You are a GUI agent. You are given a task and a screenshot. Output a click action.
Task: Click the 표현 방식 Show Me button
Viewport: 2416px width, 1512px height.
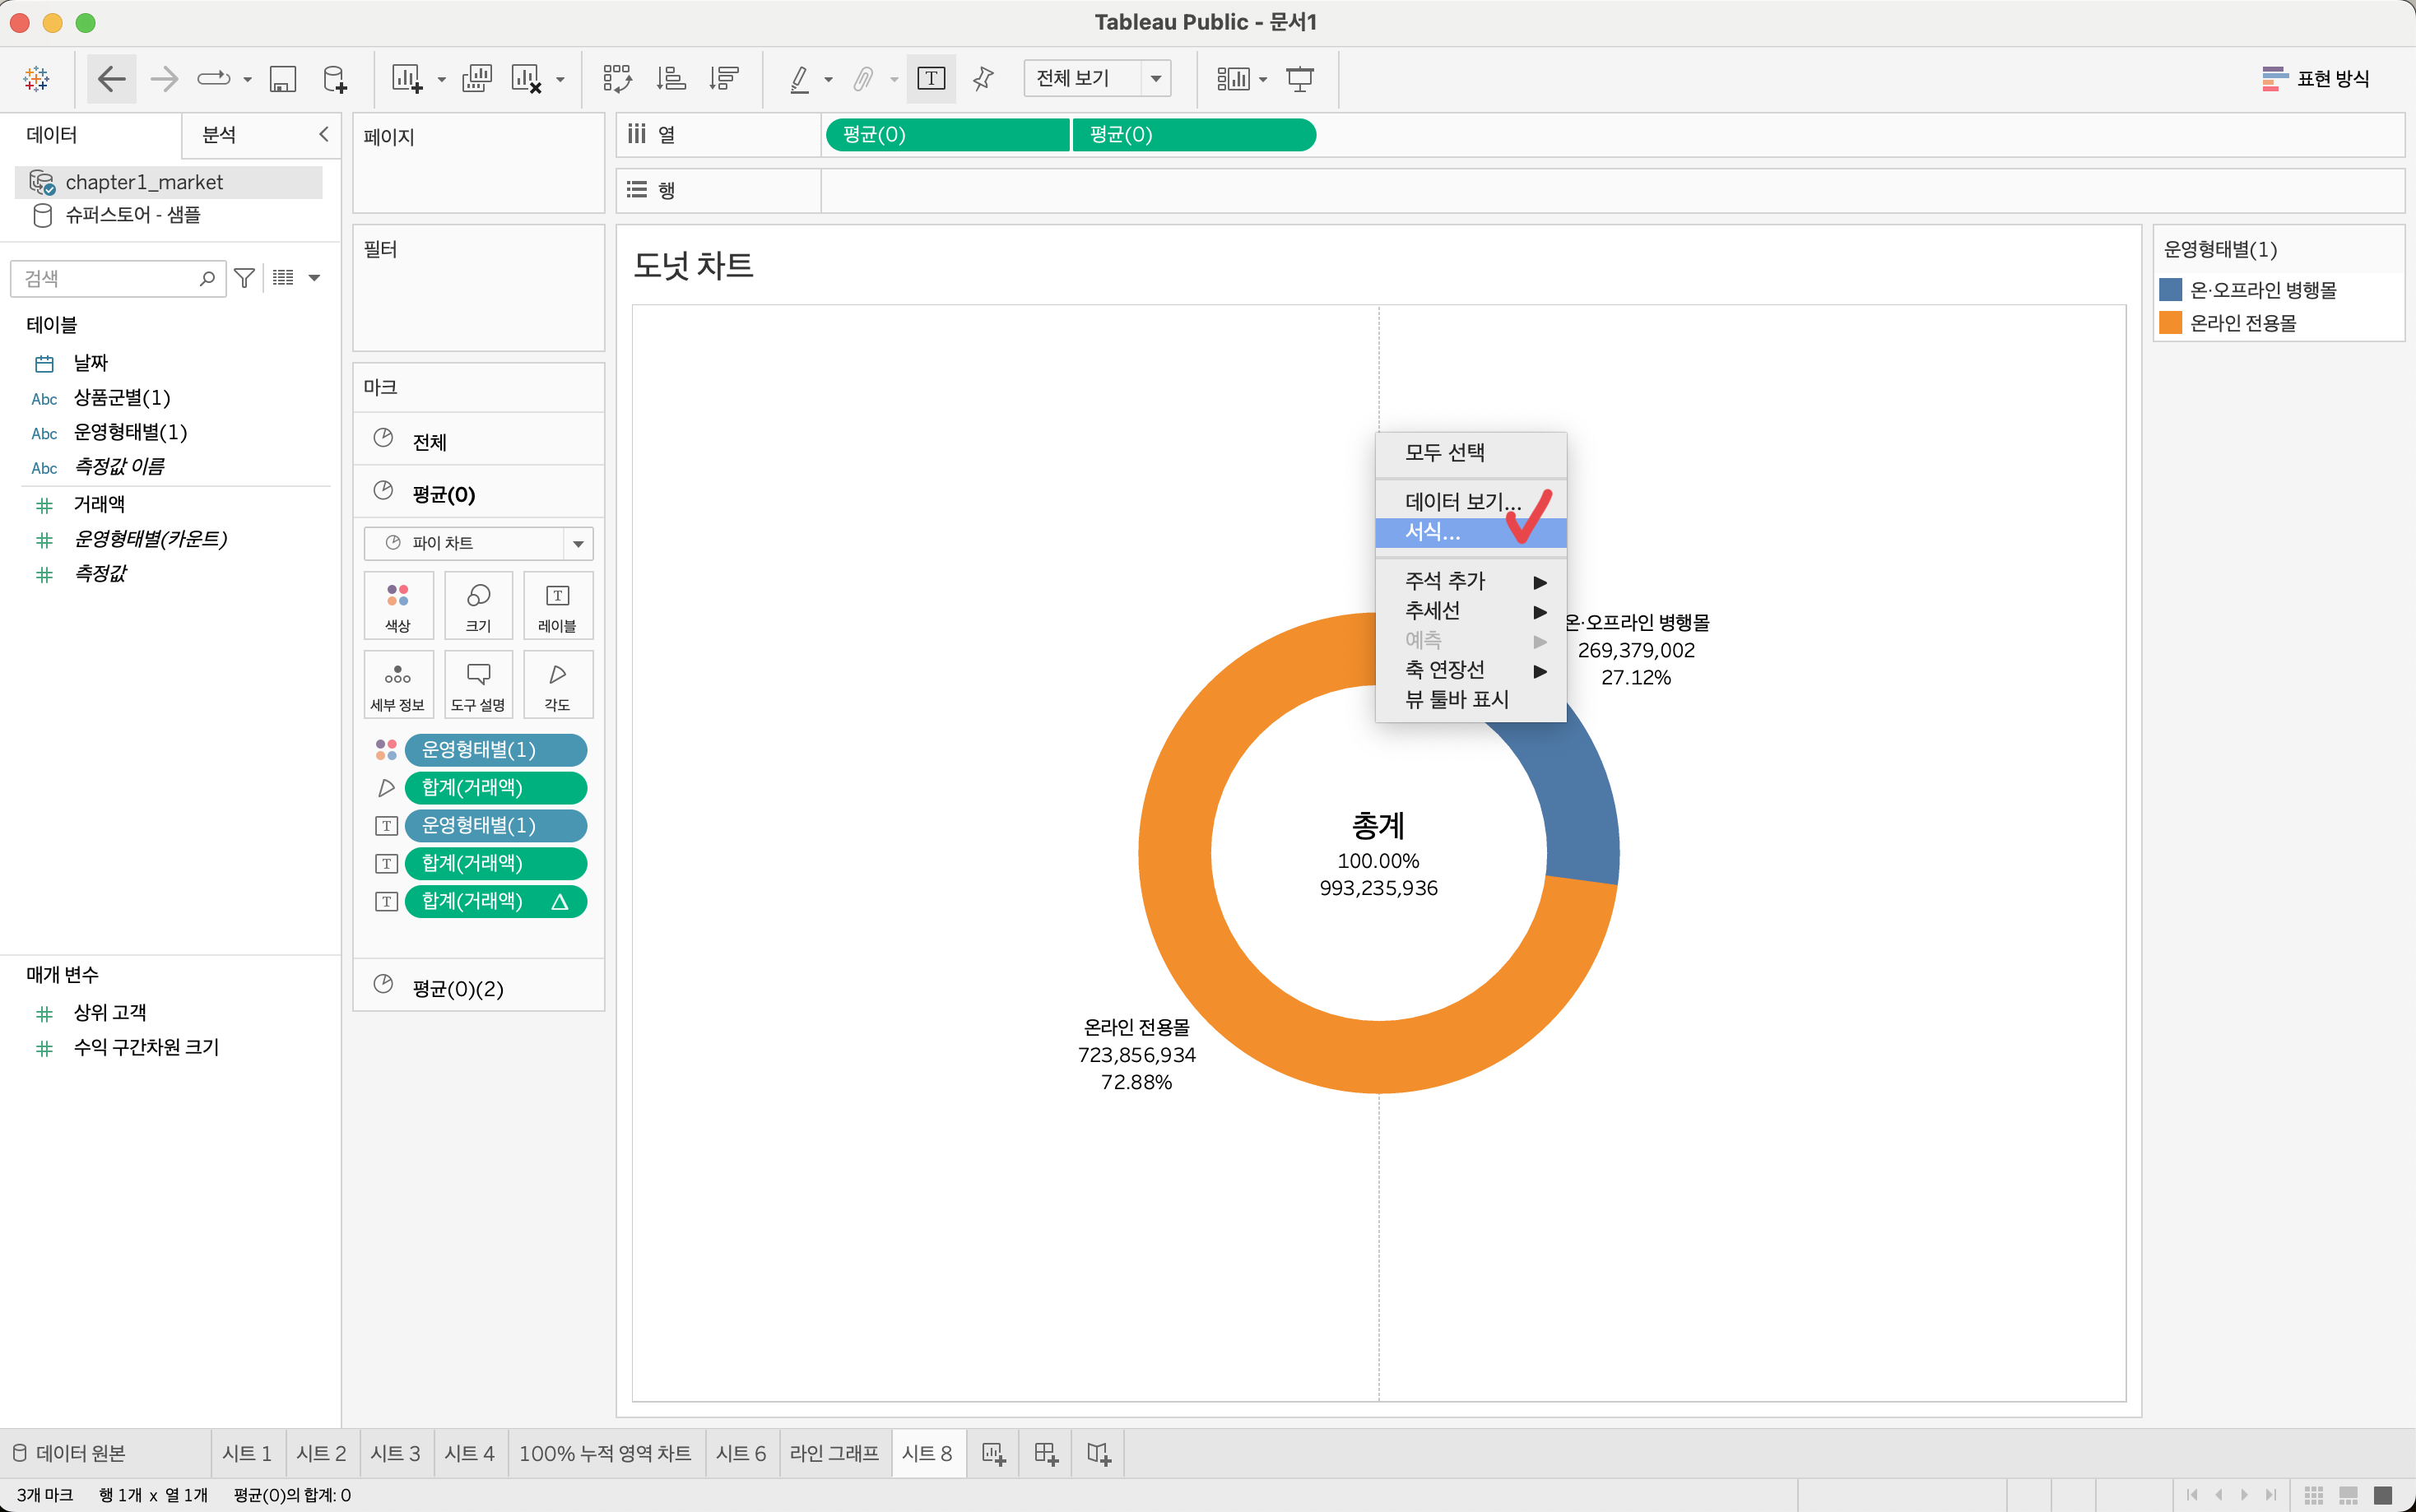[2315, 78]
